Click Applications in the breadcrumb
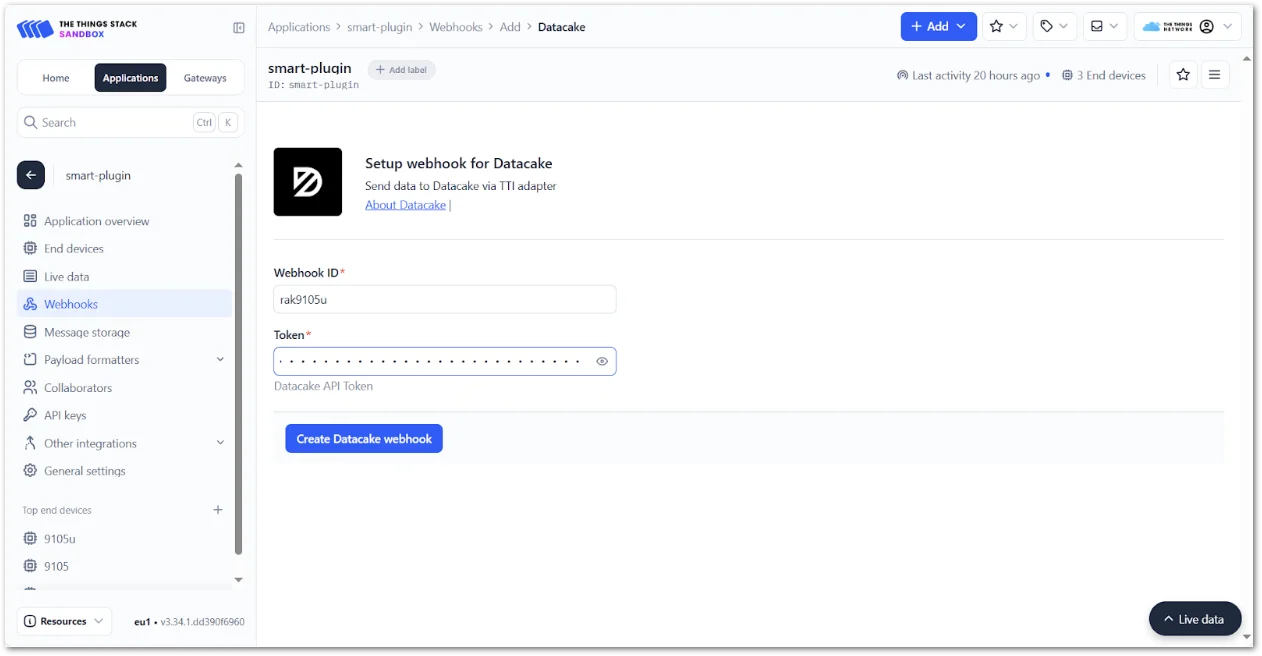This screenshot has width=1262, height=656. pos(299,27)
